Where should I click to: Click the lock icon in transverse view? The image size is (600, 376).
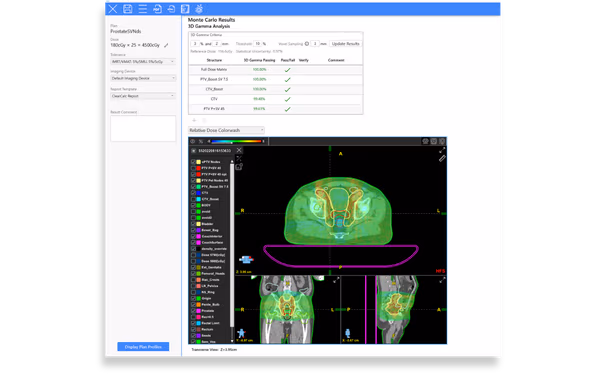tap(239, 167)
